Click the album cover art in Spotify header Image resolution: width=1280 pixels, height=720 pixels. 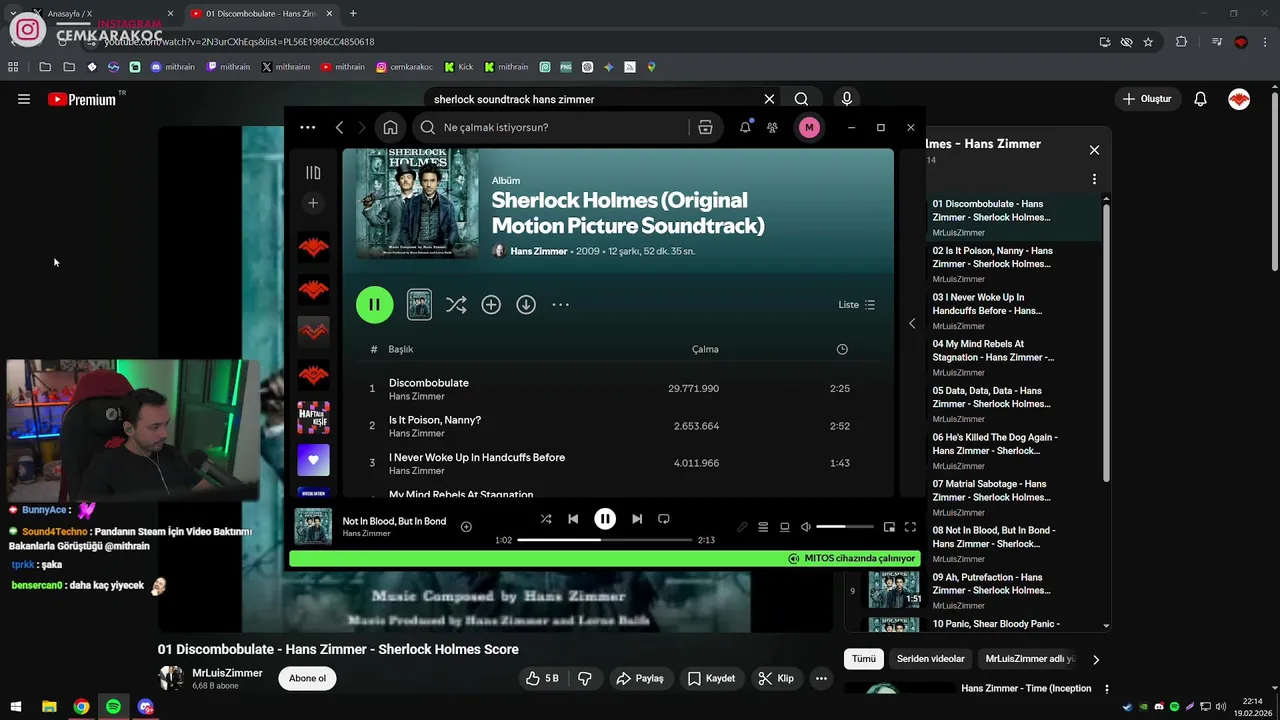(417, 204)
